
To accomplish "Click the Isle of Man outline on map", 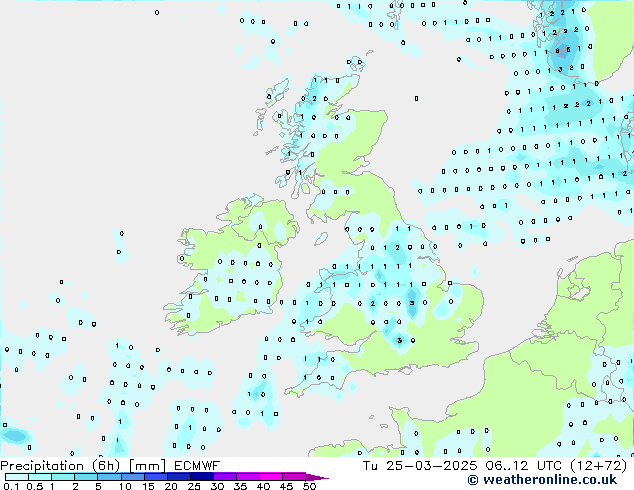I will 321,239.
